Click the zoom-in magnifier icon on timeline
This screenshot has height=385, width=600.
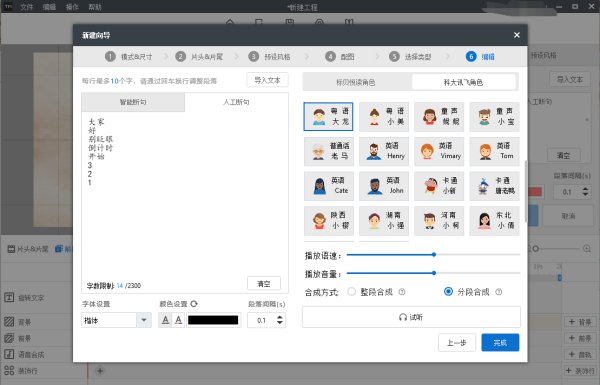click(x=587, y=248)
